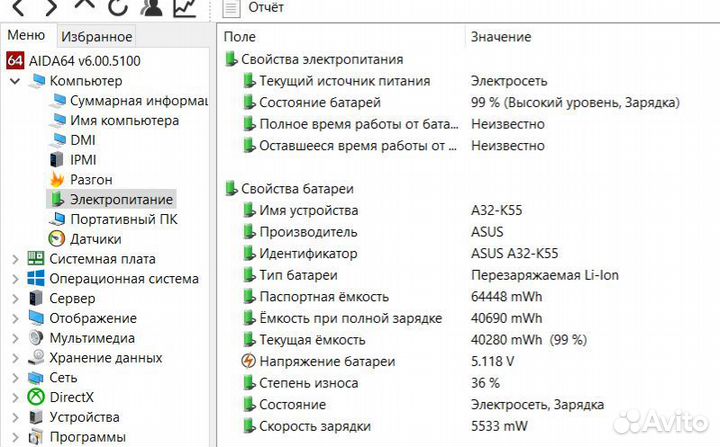Select Электропитание power tree item
The width and height of the screenshot is (720, 447).
[x=121, y=199]
